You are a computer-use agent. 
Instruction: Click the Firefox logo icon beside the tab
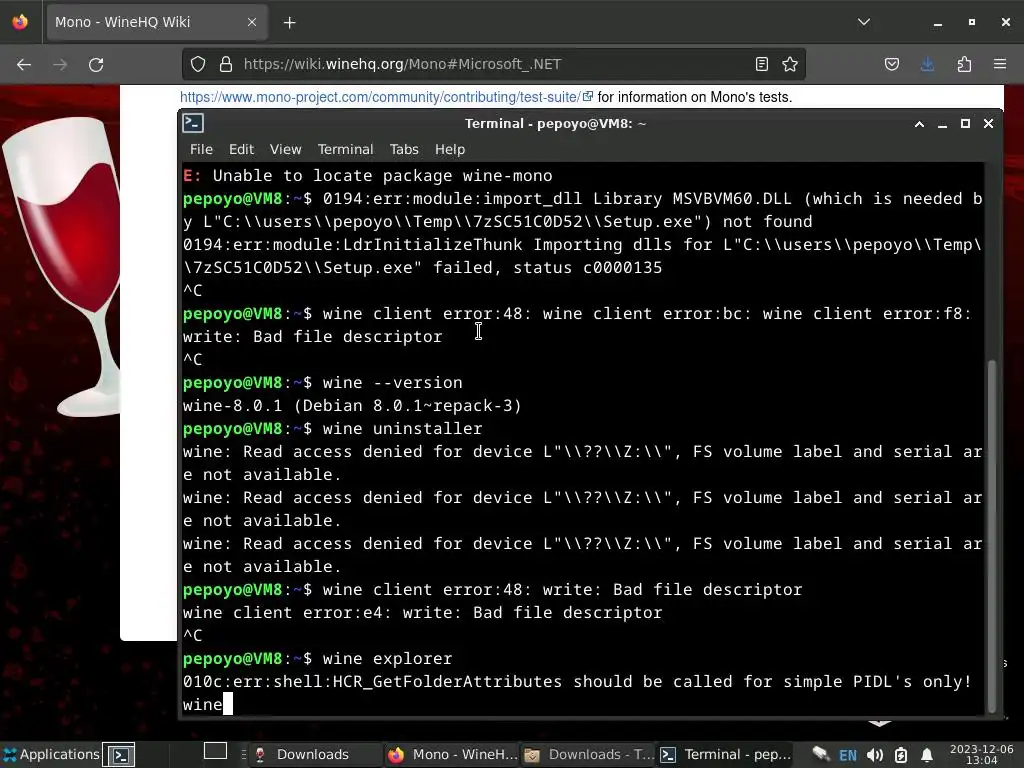point(20,22)
